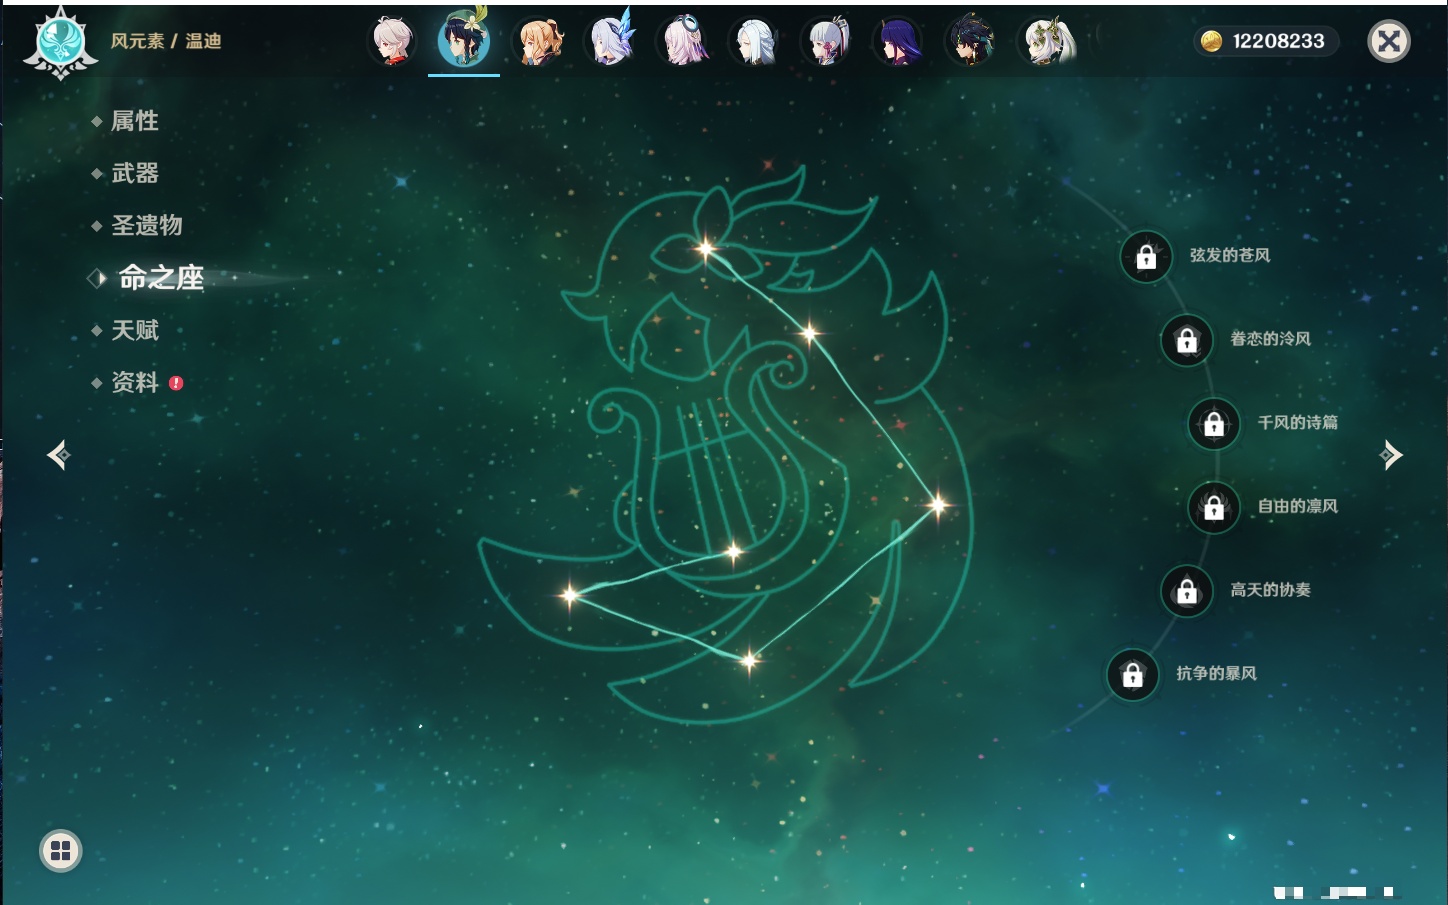Open the 武器 weapon page
This screenshot has width=1448, height=905.
(135, 173)
